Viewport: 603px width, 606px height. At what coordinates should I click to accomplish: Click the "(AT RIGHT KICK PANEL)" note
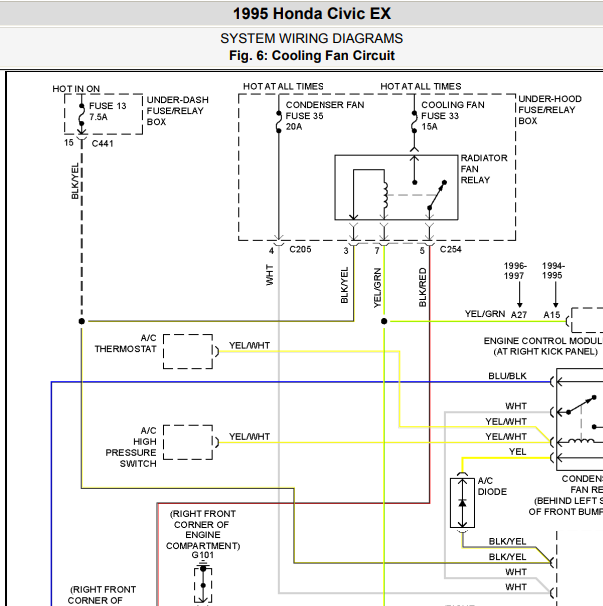click(x=545, y=352)
